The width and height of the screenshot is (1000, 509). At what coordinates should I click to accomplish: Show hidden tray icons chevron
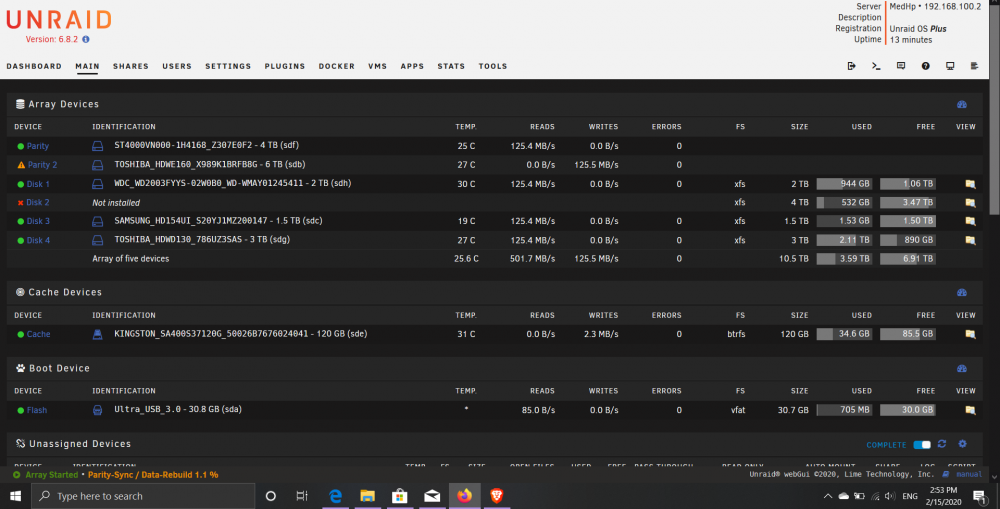828,496
